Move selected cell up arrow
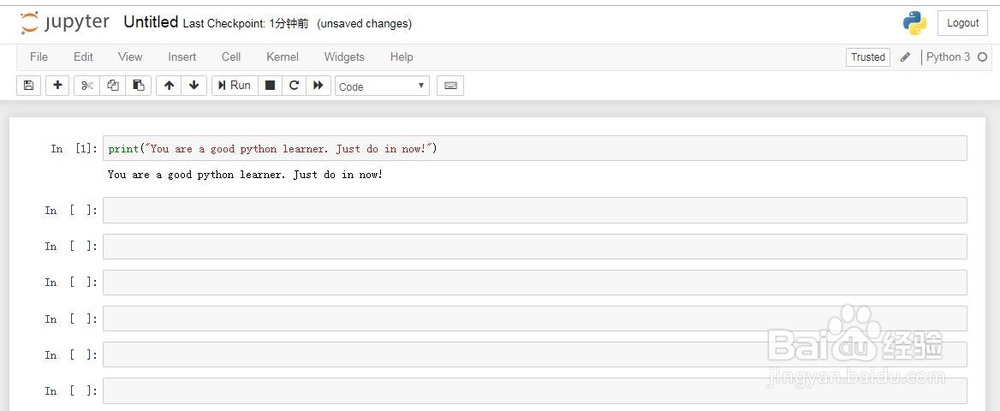 [x=169, y=86]
